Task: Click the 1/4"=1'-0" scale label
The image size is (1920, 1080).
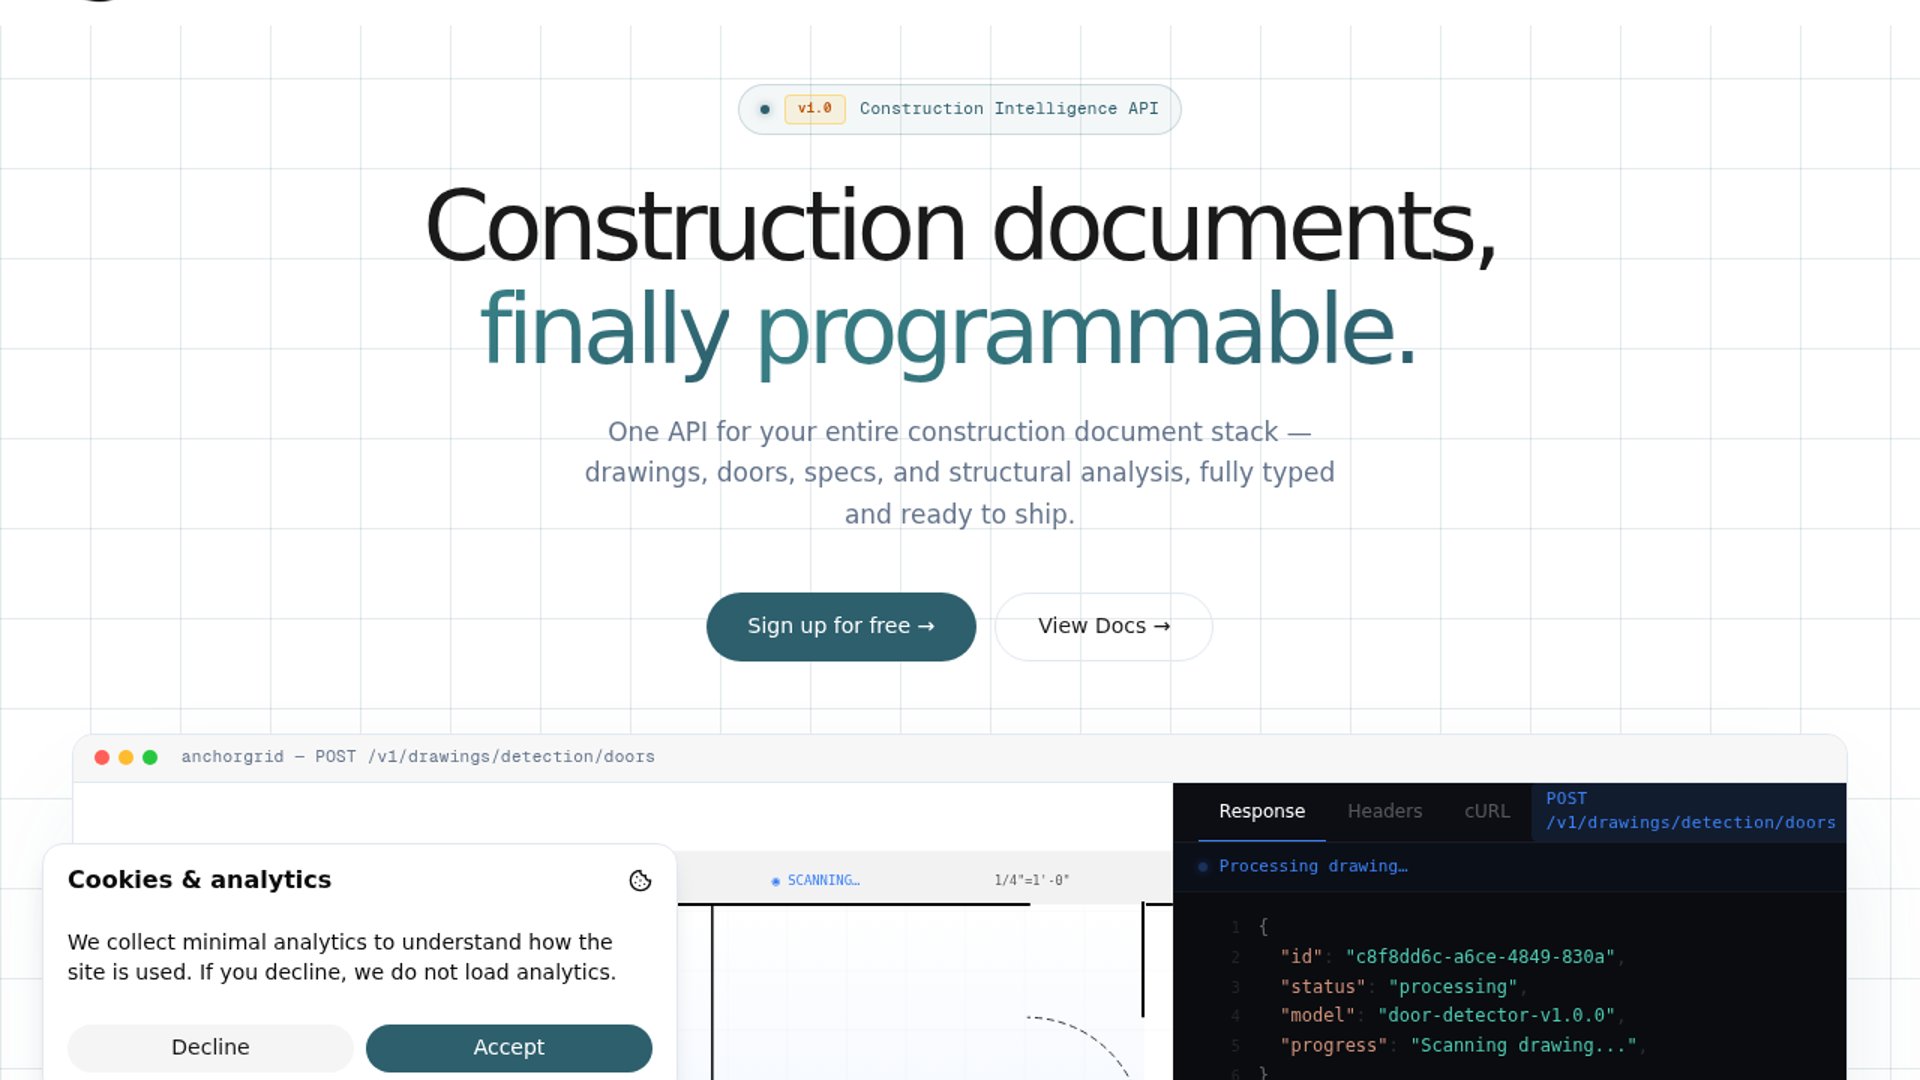Action: coord(1031,880)
